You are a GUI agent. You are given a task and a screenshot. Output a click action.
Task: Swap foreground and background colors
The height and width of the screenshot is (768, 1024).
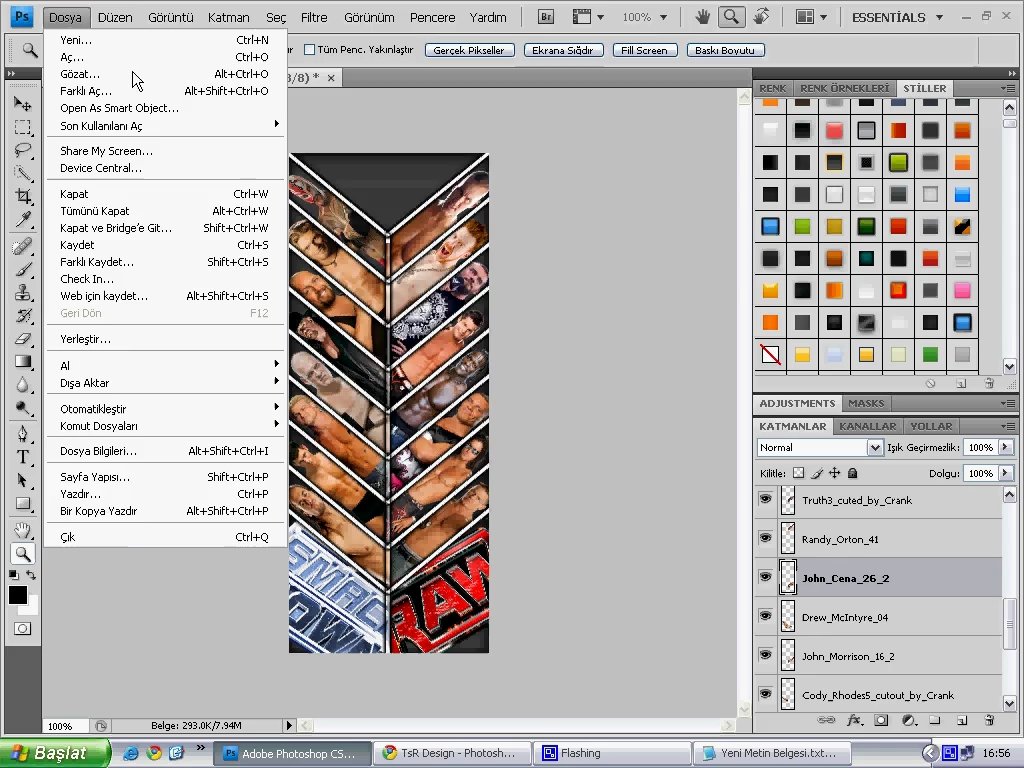click(31, 575)
